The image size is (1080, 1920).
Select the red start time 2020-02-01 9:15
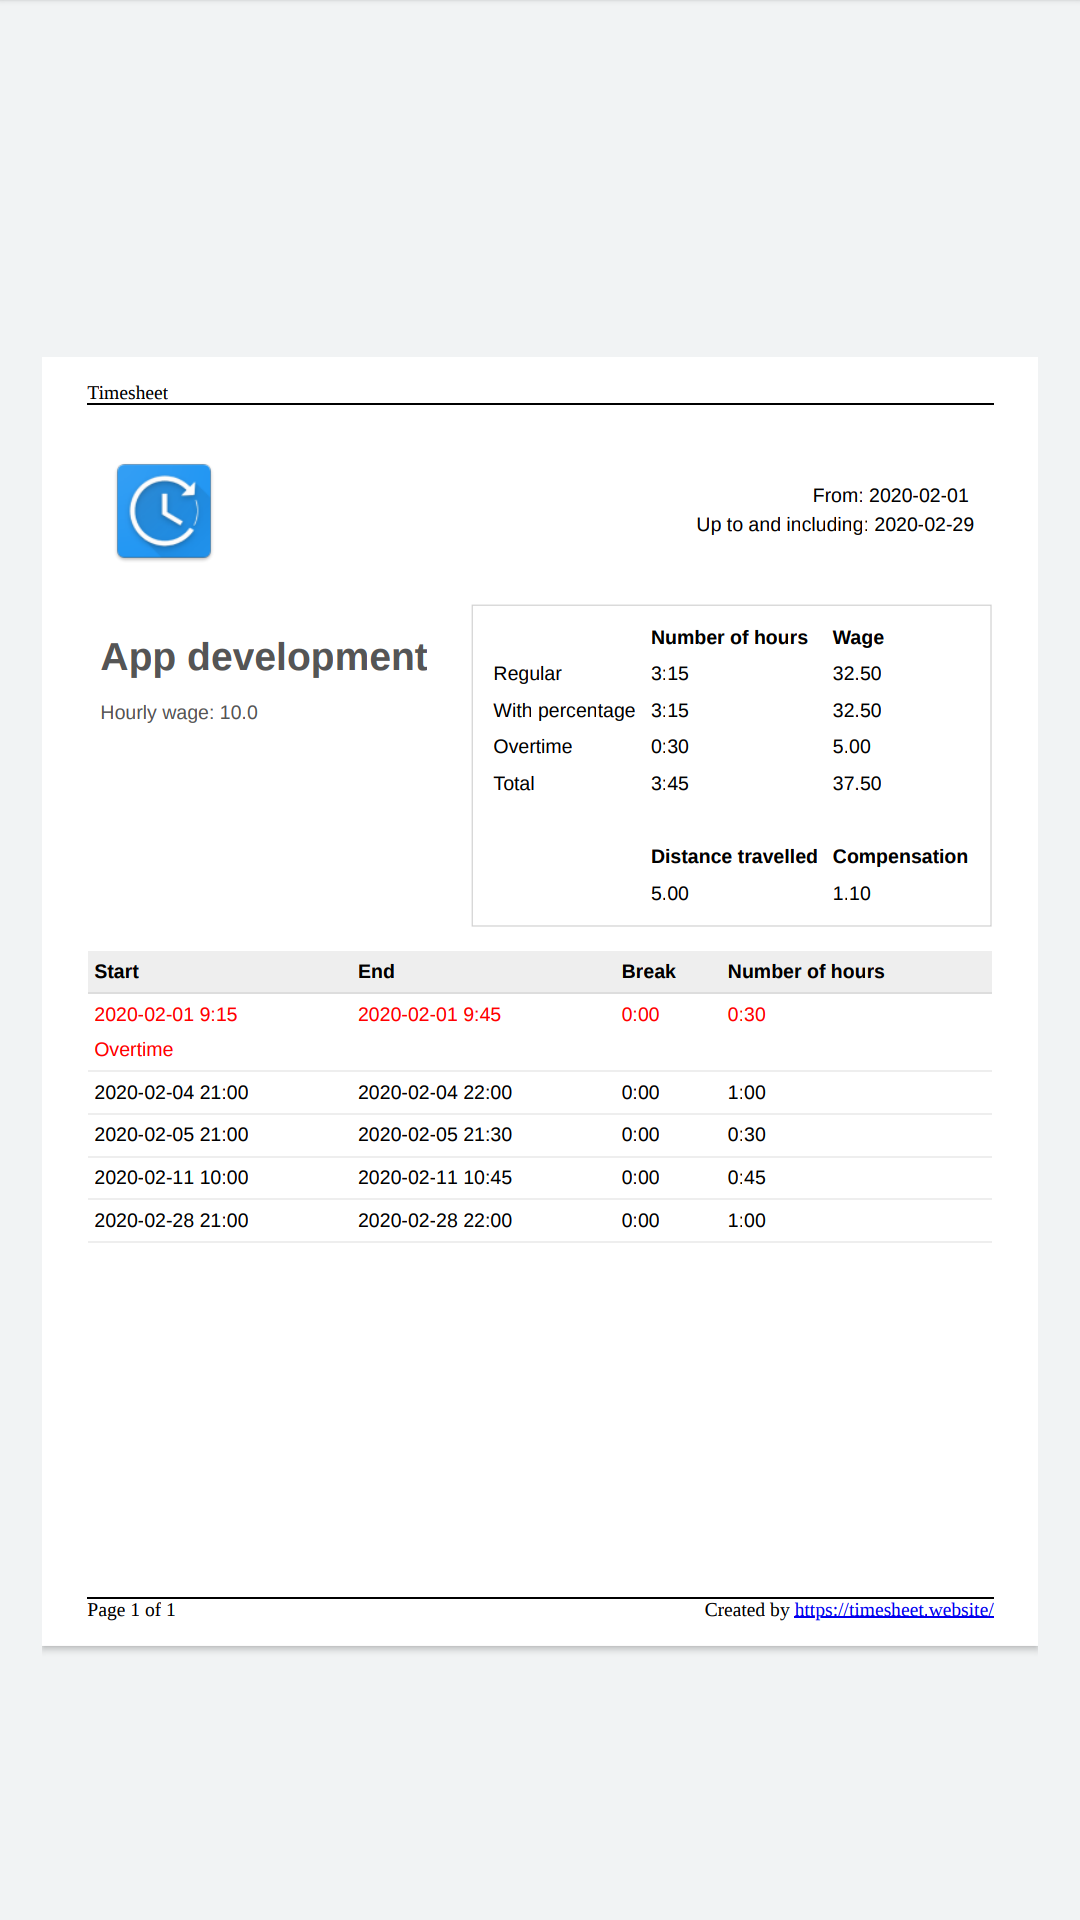click(x=166, y=1014)
